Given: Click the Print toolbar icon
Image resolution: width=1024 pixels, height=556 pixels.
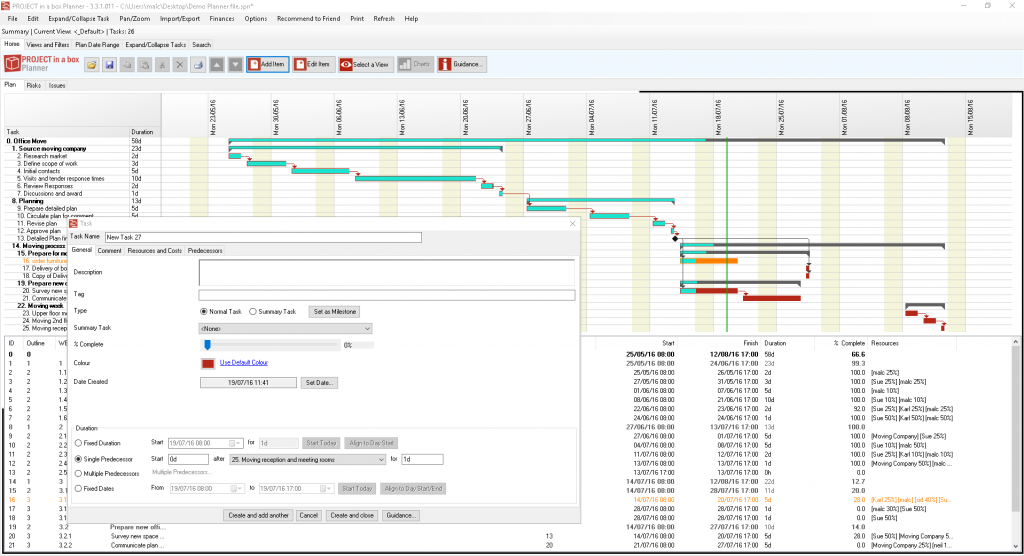Looking at the screenshot, I should (x=198, y=65).
